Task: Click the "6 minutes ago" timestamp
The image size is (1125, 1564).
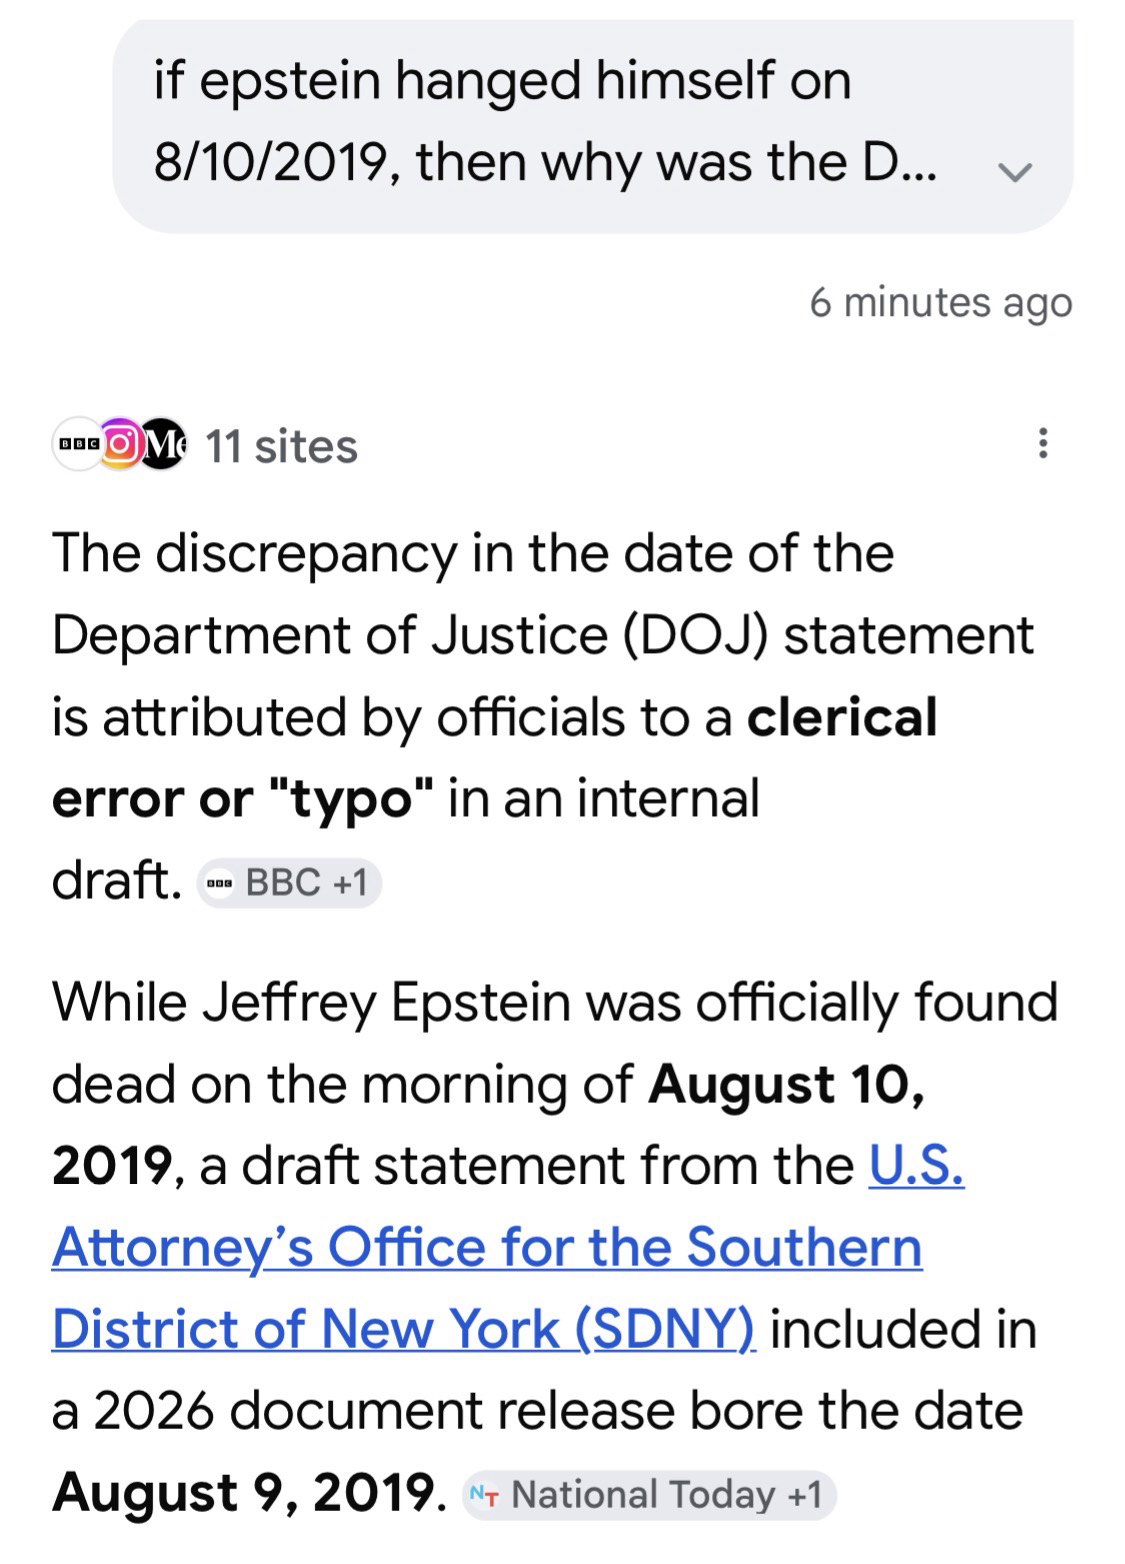Action: (x=940, y=302)
